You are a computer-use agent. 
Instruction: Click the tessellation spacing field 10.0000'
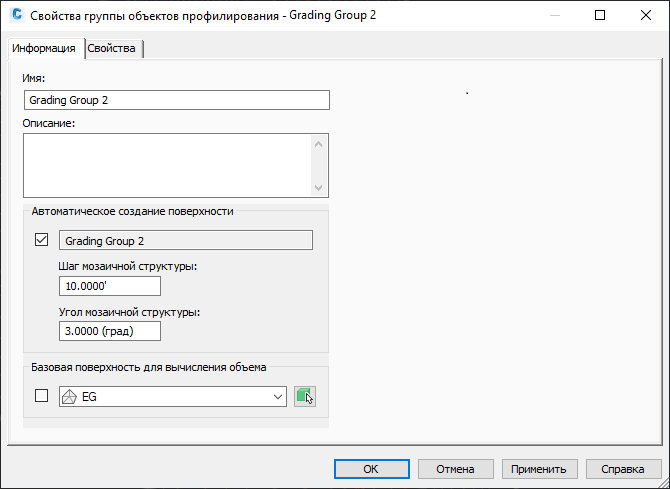coord(110,286)
